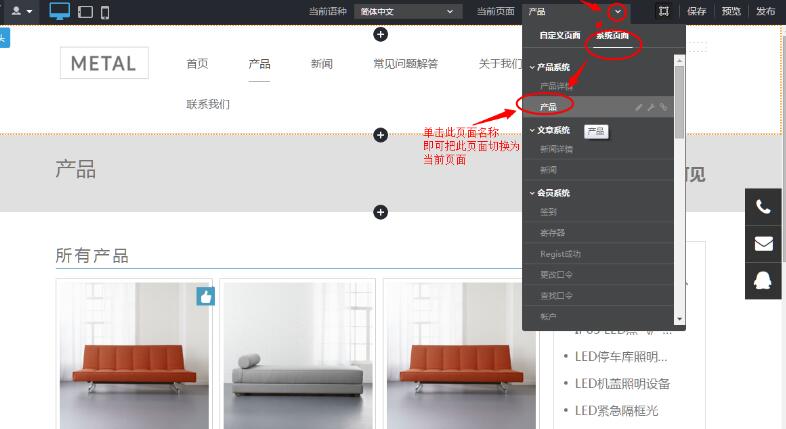Open the third orange sofa product image

461,355
